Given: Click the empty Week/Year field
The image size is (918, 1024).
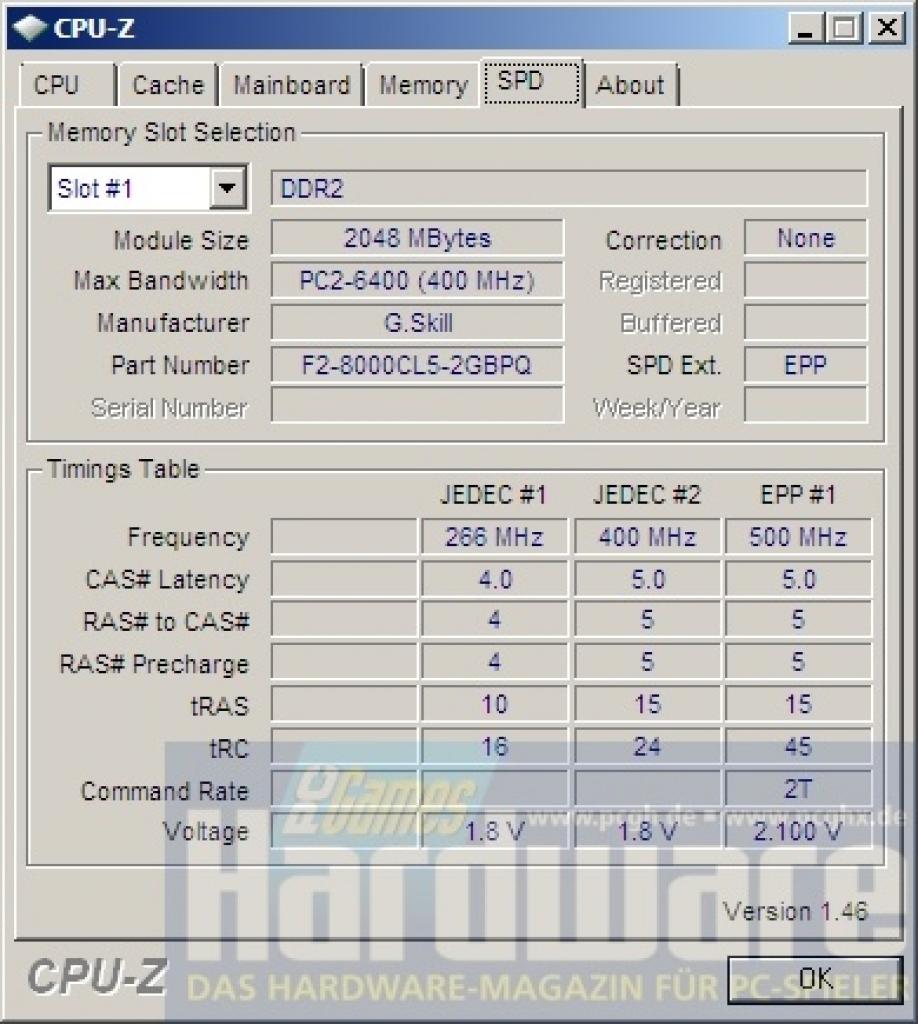Looking at the screenshot, I should coord(806,405).
